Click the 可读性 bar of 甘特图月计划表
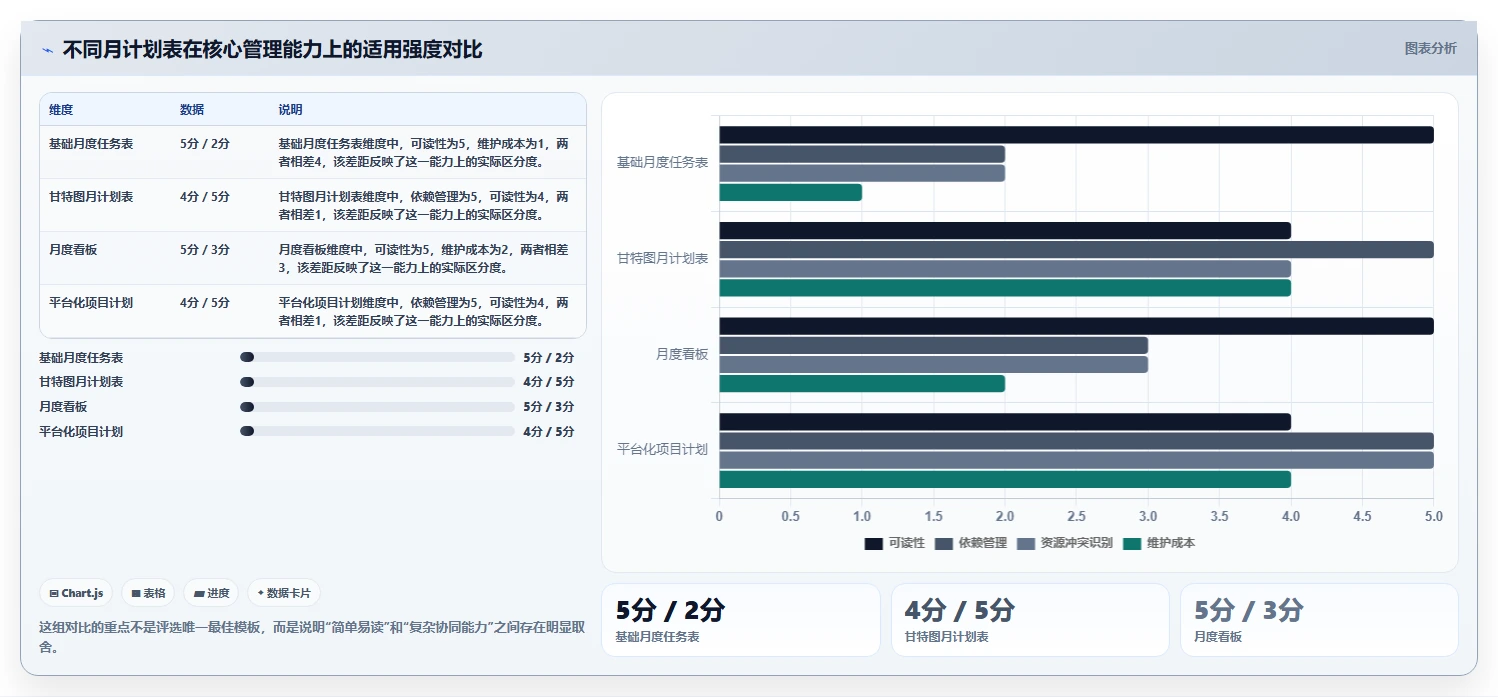This screenshot has height=697, width=1498. tap(1005, 230)
